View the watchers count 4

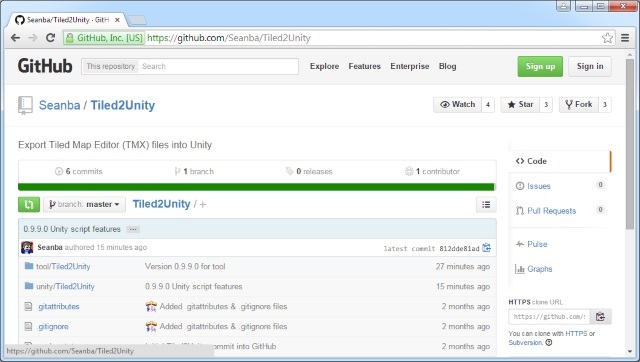click(488, 105)
